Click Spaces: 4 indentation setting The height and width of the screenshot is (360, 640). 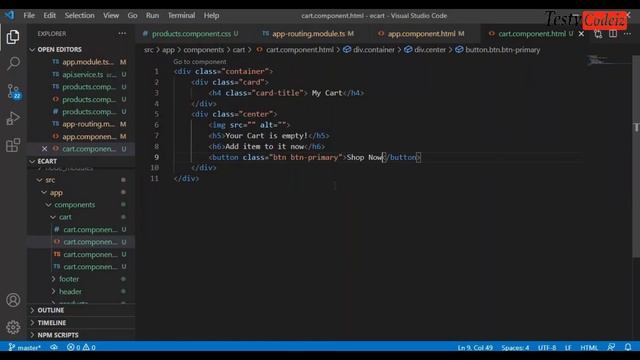pyautogui.click(x=515, y=347)
